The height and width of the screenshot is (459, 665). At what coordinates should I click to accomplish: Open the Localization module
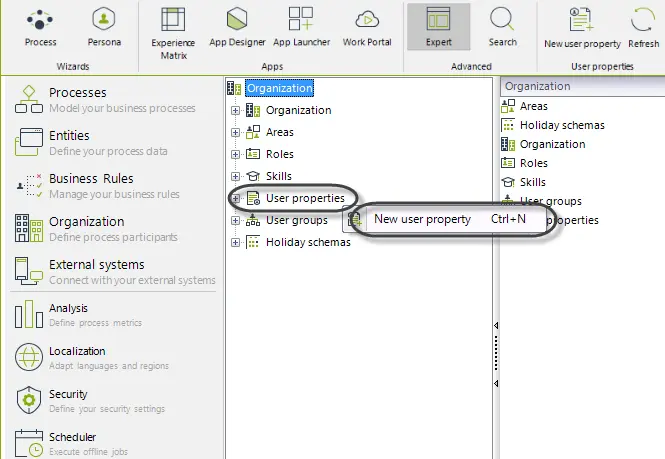(91, 358)
